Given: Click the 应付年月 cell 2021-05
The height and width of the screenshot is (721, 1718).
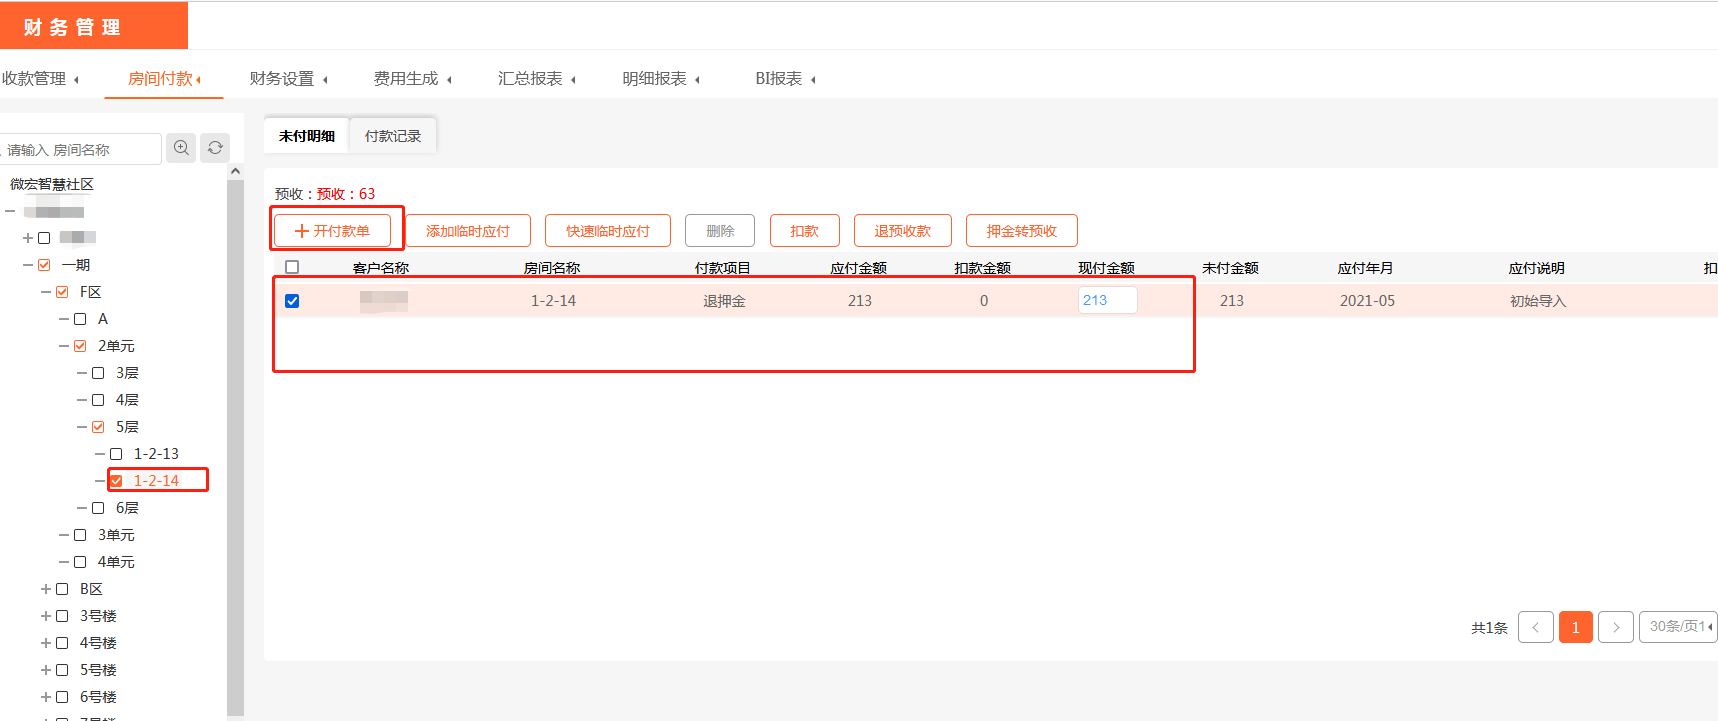Looking at the screenshot, I should click(x=1367, y=301).
